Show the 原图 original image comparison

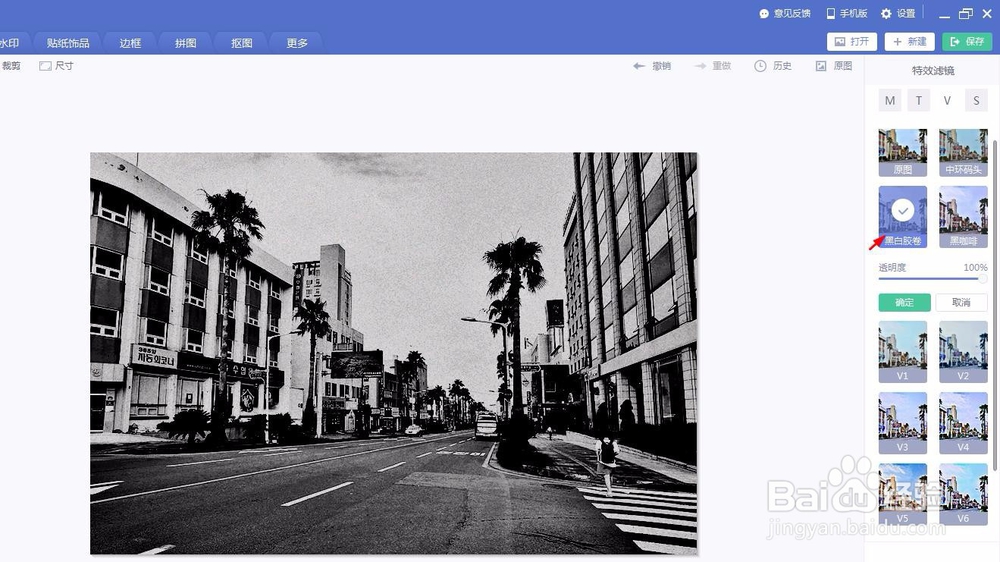click(x=834, y=66)
